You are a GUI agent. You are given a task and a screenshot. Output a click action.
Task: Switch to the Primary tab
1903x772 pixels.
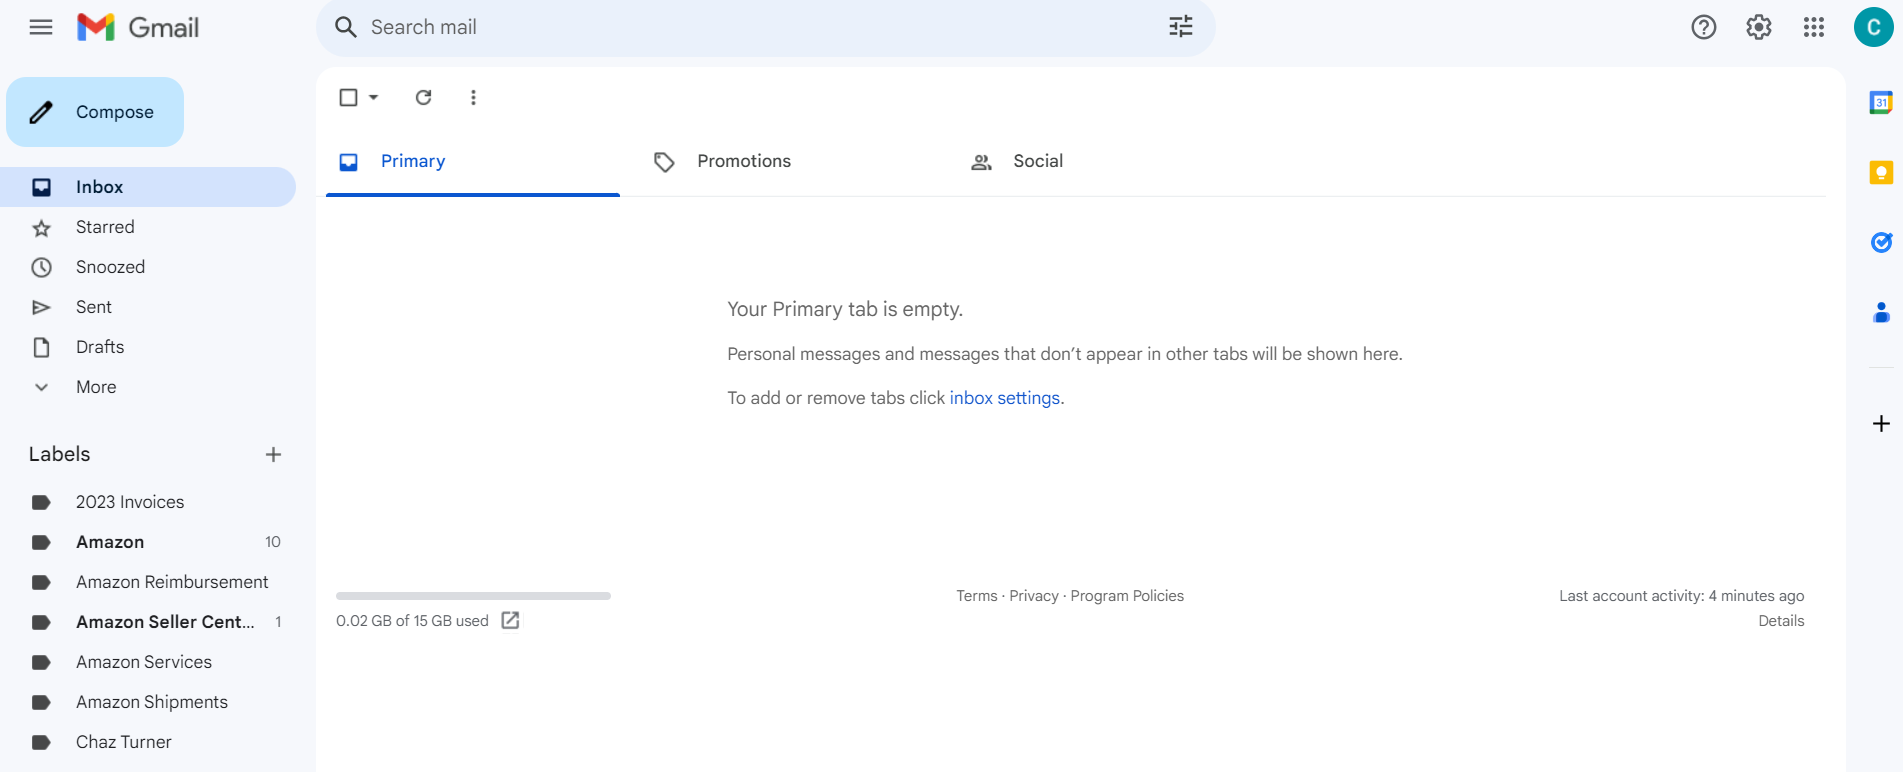[473, 161]
